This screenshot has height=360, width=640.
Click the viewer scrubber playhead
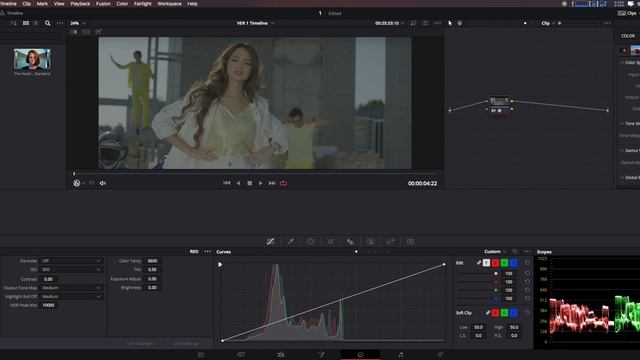pos(74,174)
